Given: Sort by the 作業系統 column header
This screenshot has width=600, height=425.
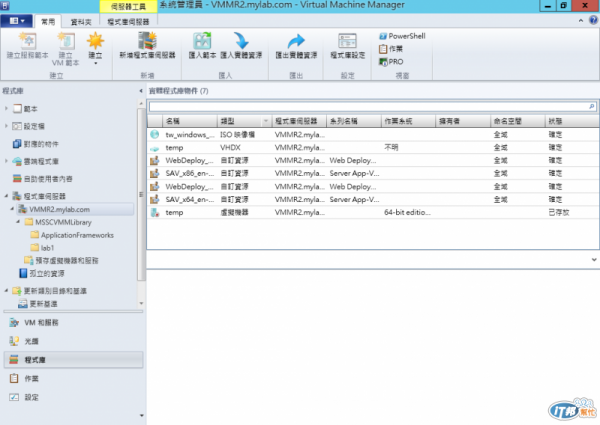Looking at the screenshot, I should pyautogui.click(x=408, y=121).
